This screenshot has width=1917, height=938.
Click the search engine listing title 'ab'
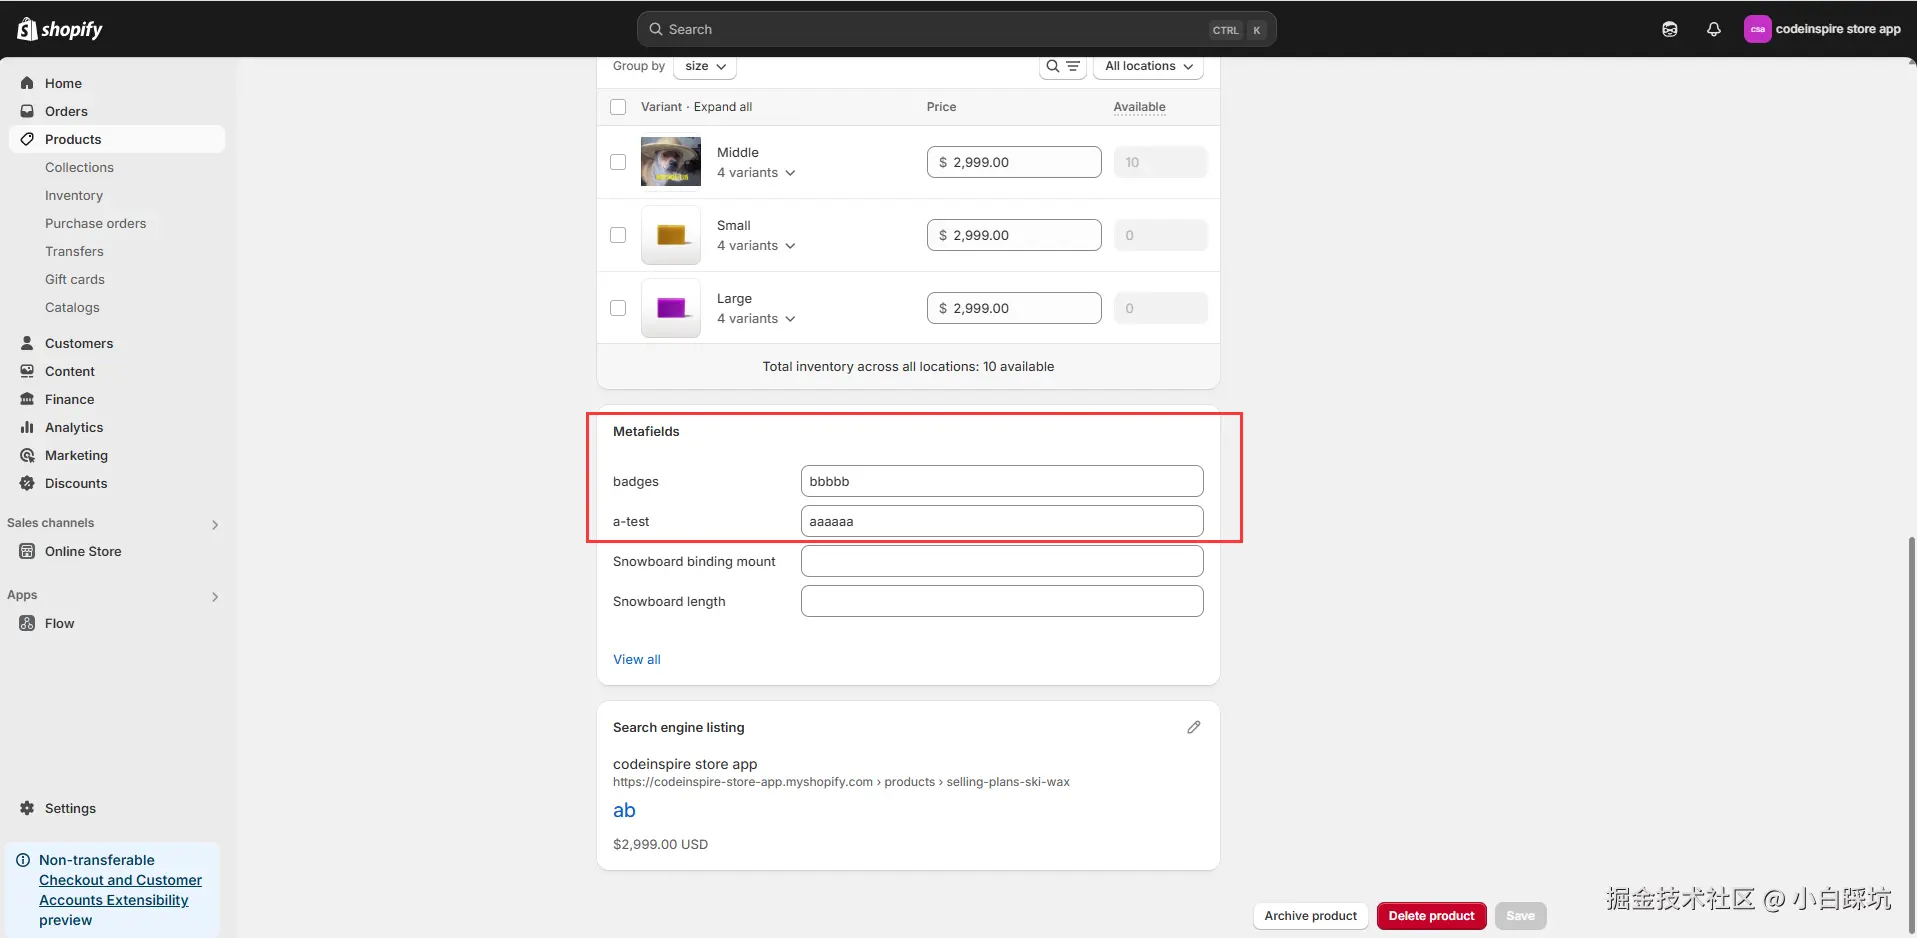[x=624, y=810]
